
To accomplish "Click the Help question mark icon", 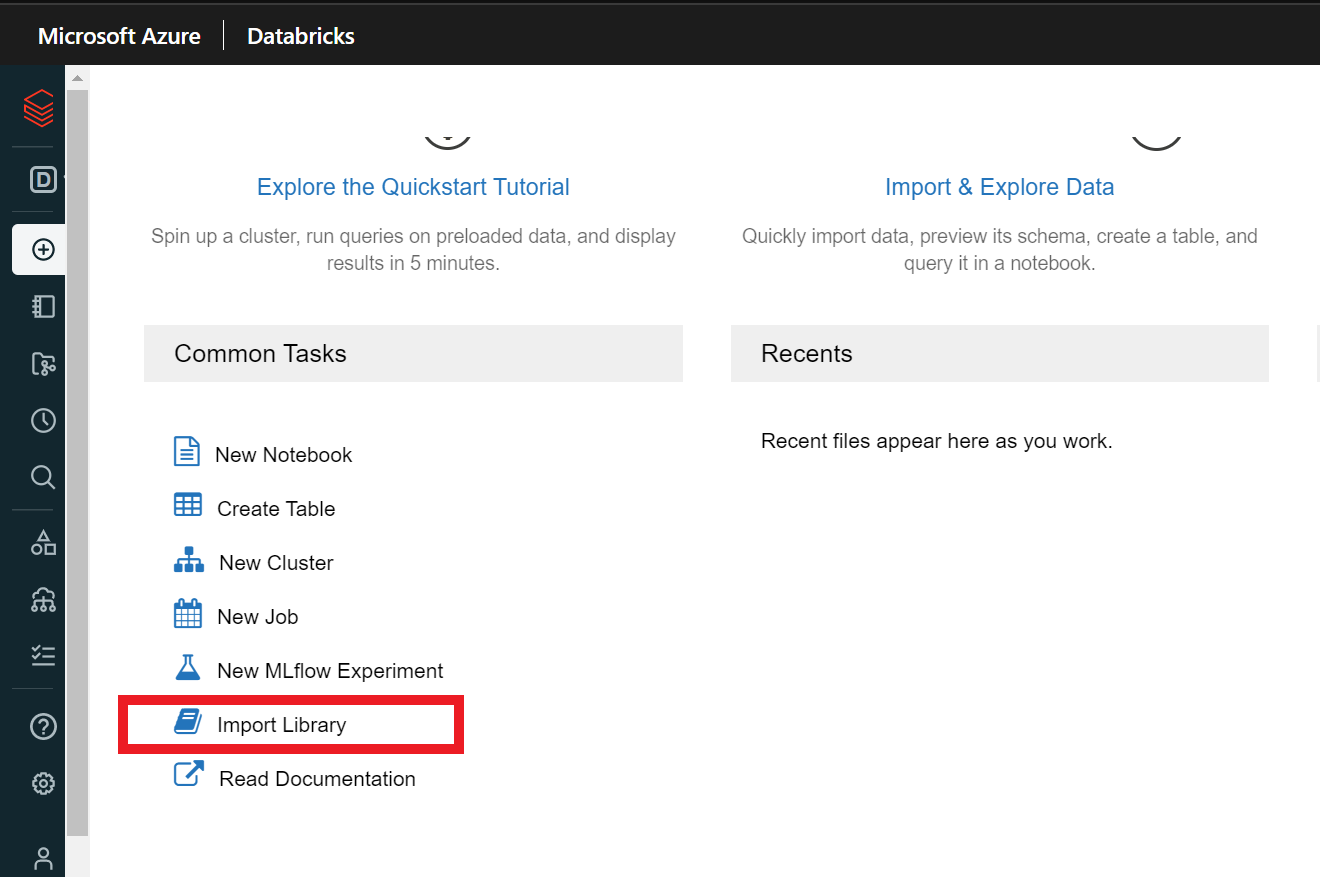I will [x=43, y=727].
